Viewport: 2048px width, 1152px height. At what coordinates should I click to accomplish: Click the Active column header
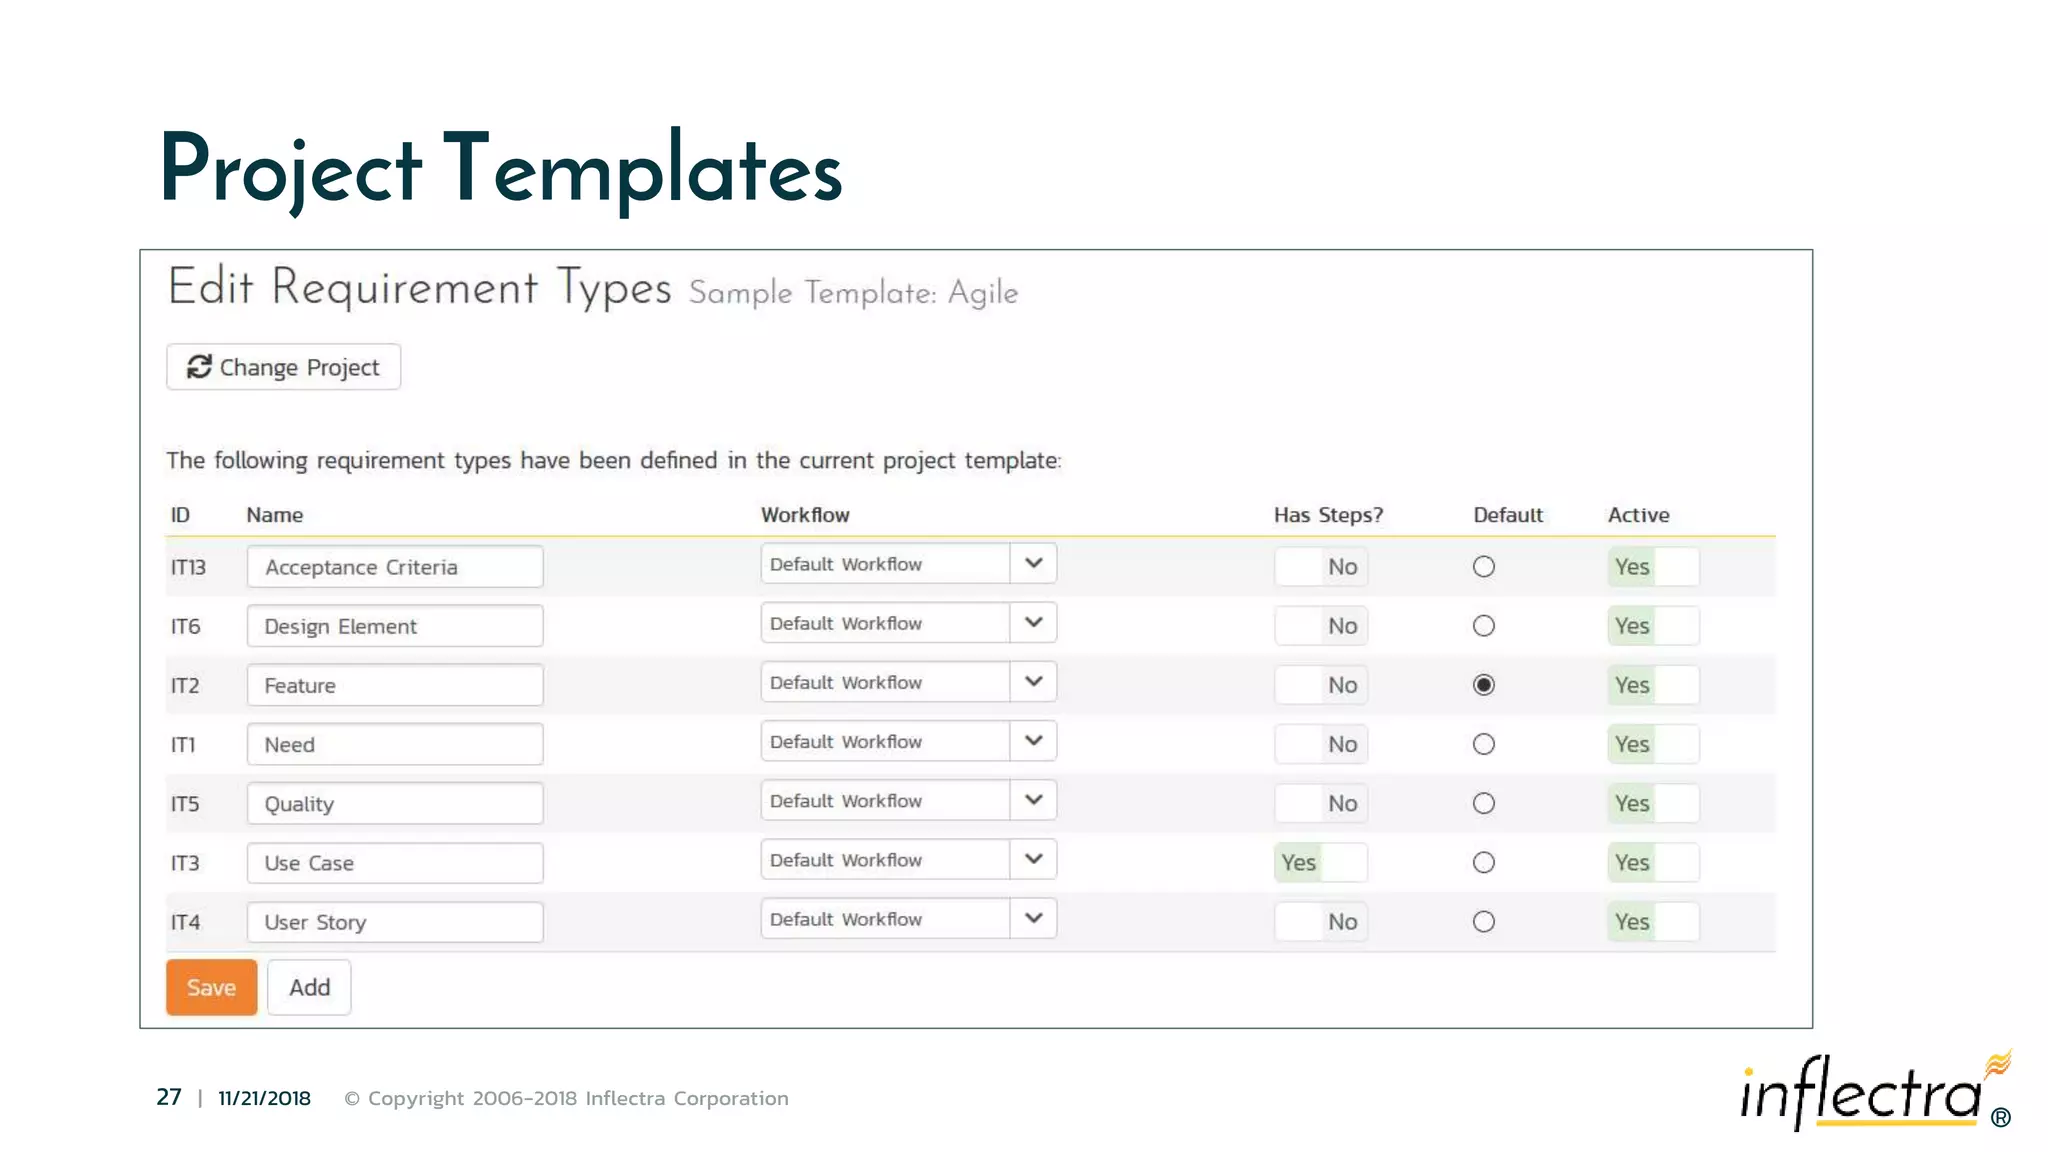(1638, 515)
